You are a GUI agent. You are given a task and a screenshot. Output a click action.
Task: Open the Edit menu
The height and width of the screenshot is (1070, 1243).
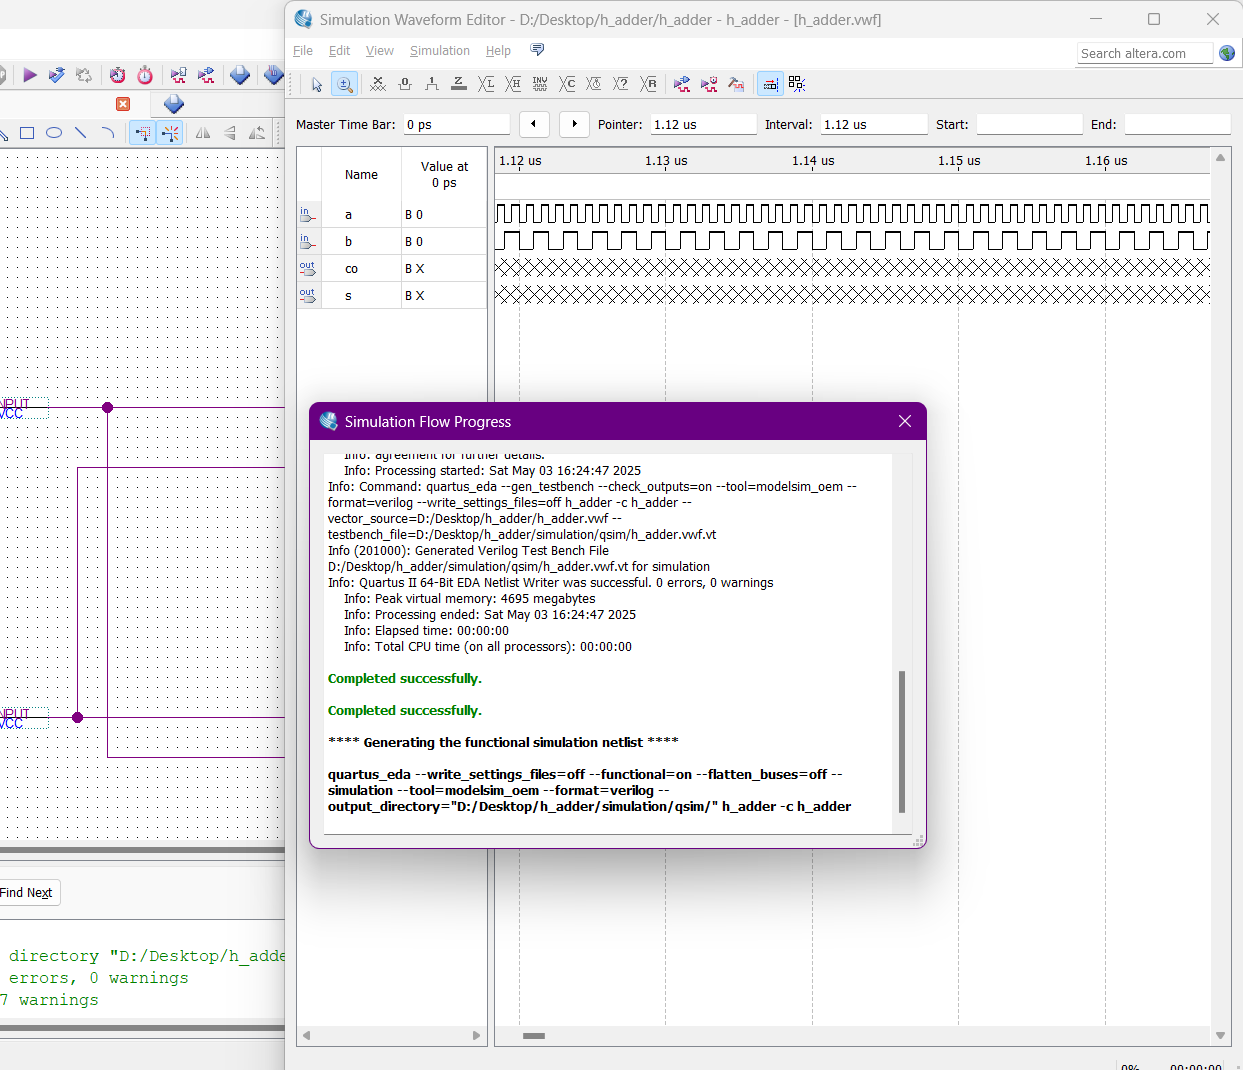339,51
